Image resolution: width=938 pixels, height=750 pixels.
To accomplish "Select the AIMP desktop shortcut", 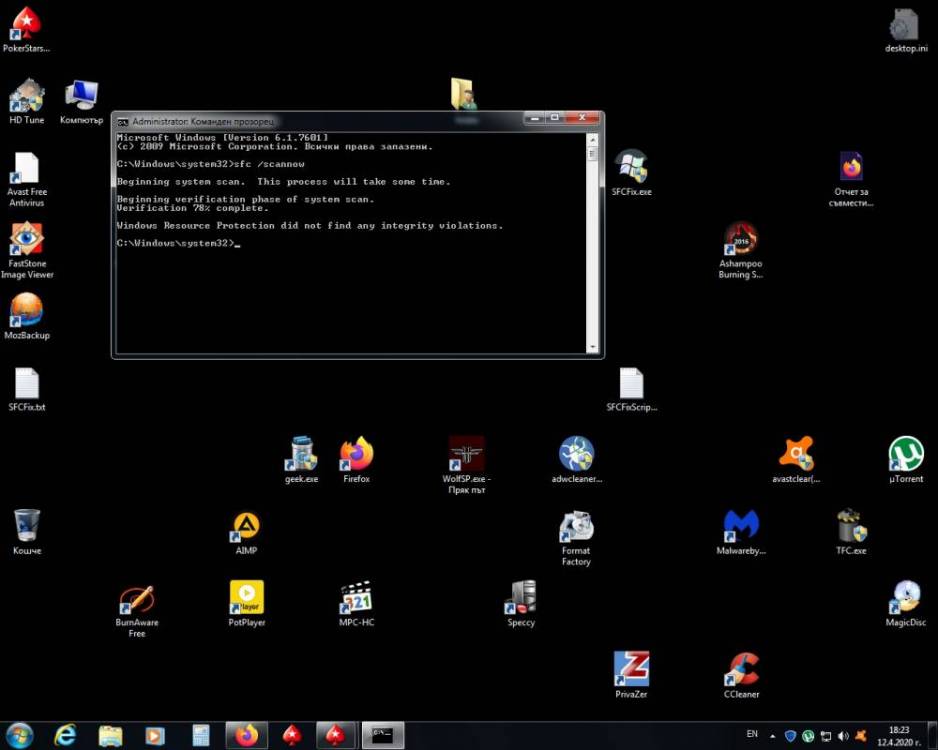I will [246, 532].
